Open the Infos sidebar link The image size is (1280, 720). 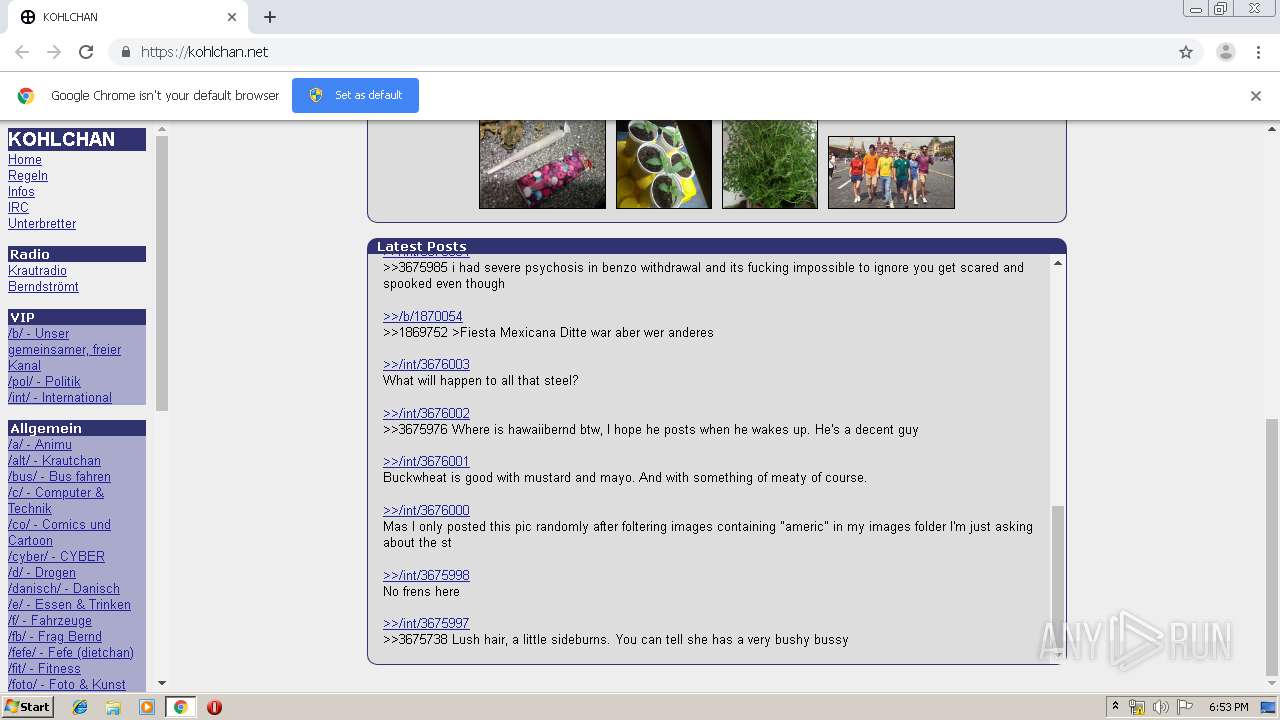tap(21, 192)
